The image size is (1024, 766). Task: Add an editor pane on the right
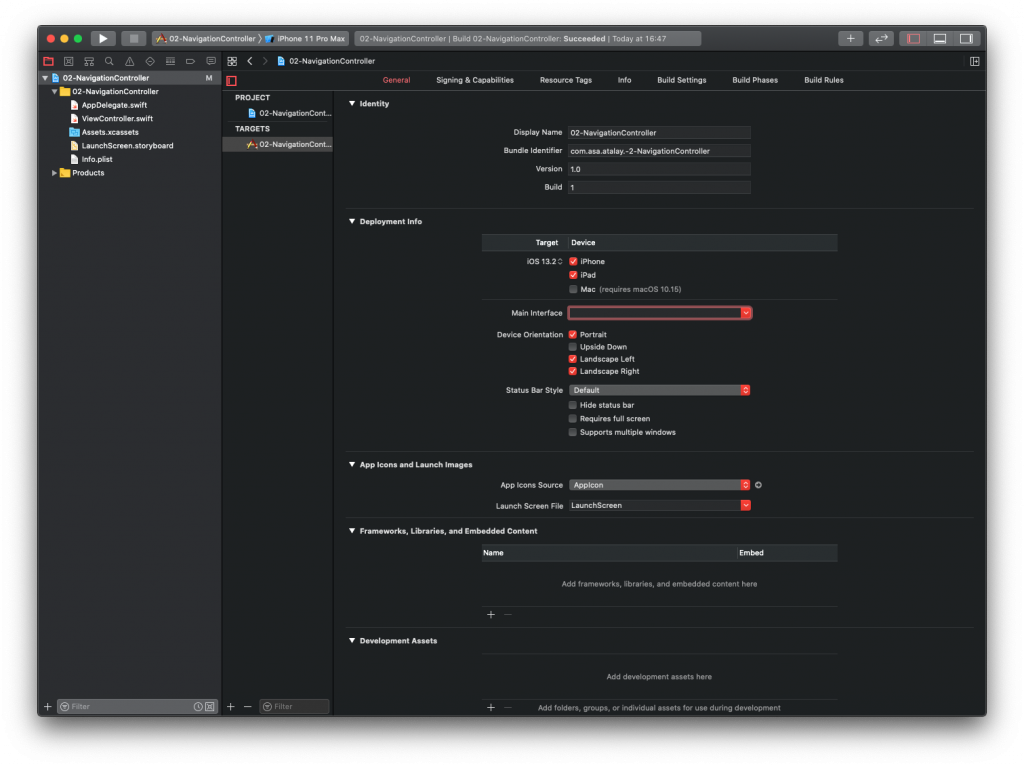tap(974, 61)
